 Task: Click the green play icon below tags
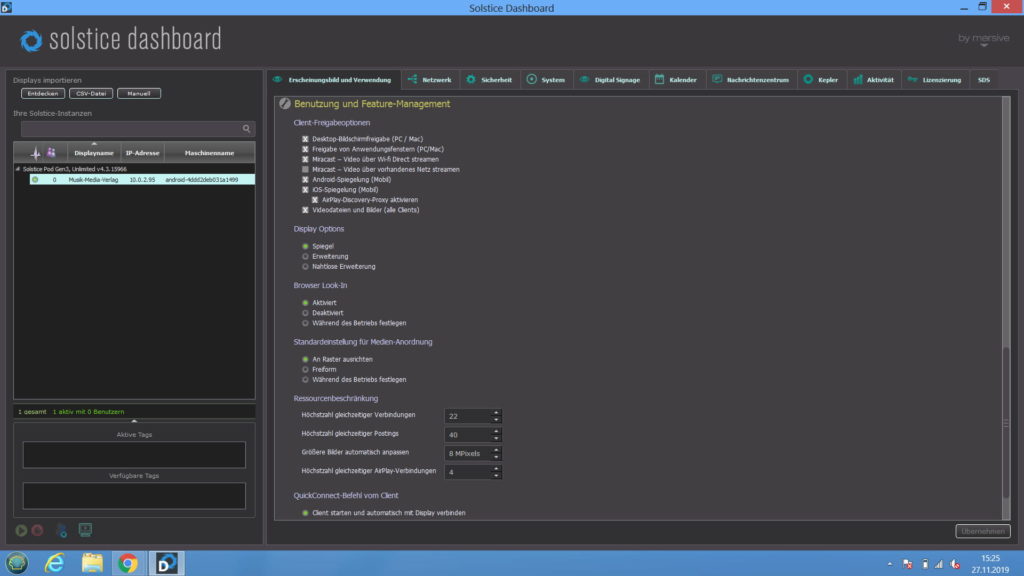click(22, 530)
